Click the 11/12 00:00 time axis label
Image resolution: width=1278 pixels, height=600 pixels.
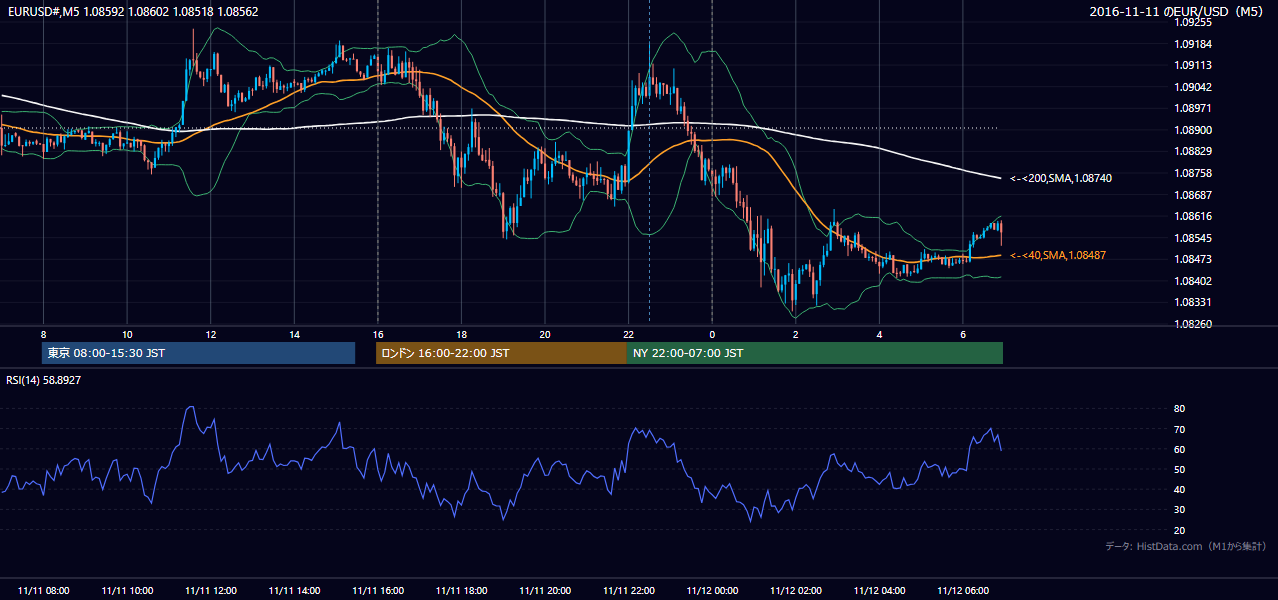(x=712, y=591)
